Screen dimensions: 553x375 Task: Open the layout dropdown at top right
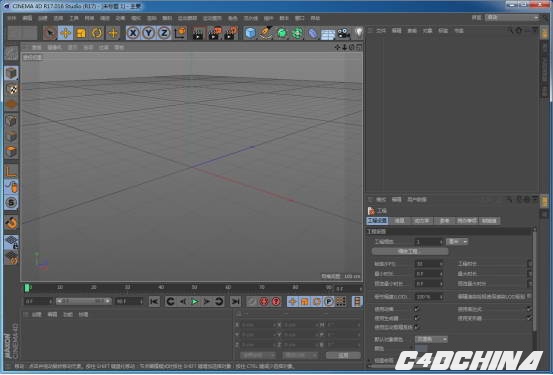click(x=512, y=17)
